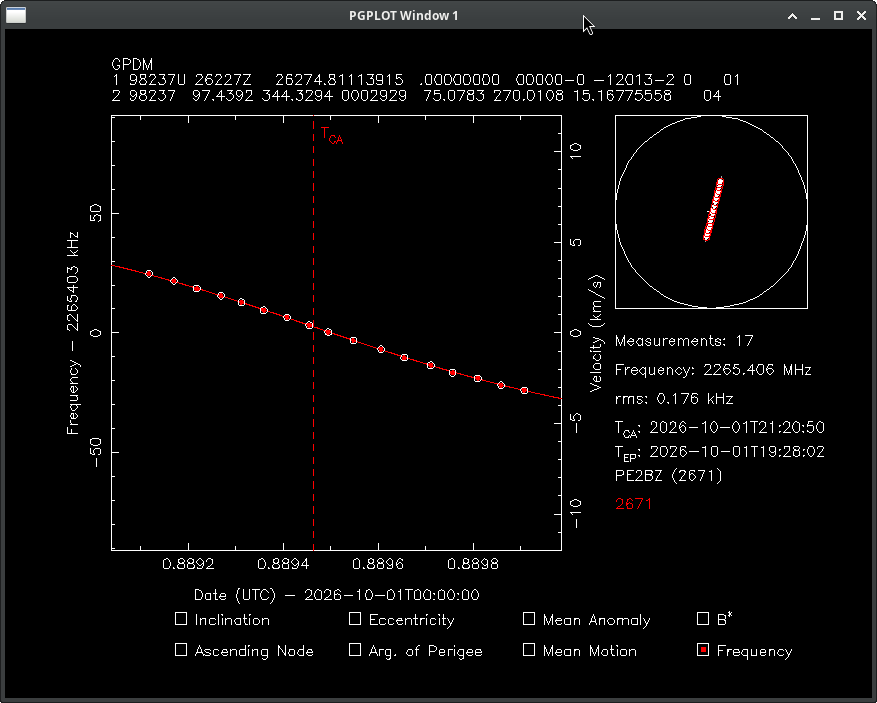Click the 0.8894 tick label
The image size is (877, 703).
pos(284,564)
